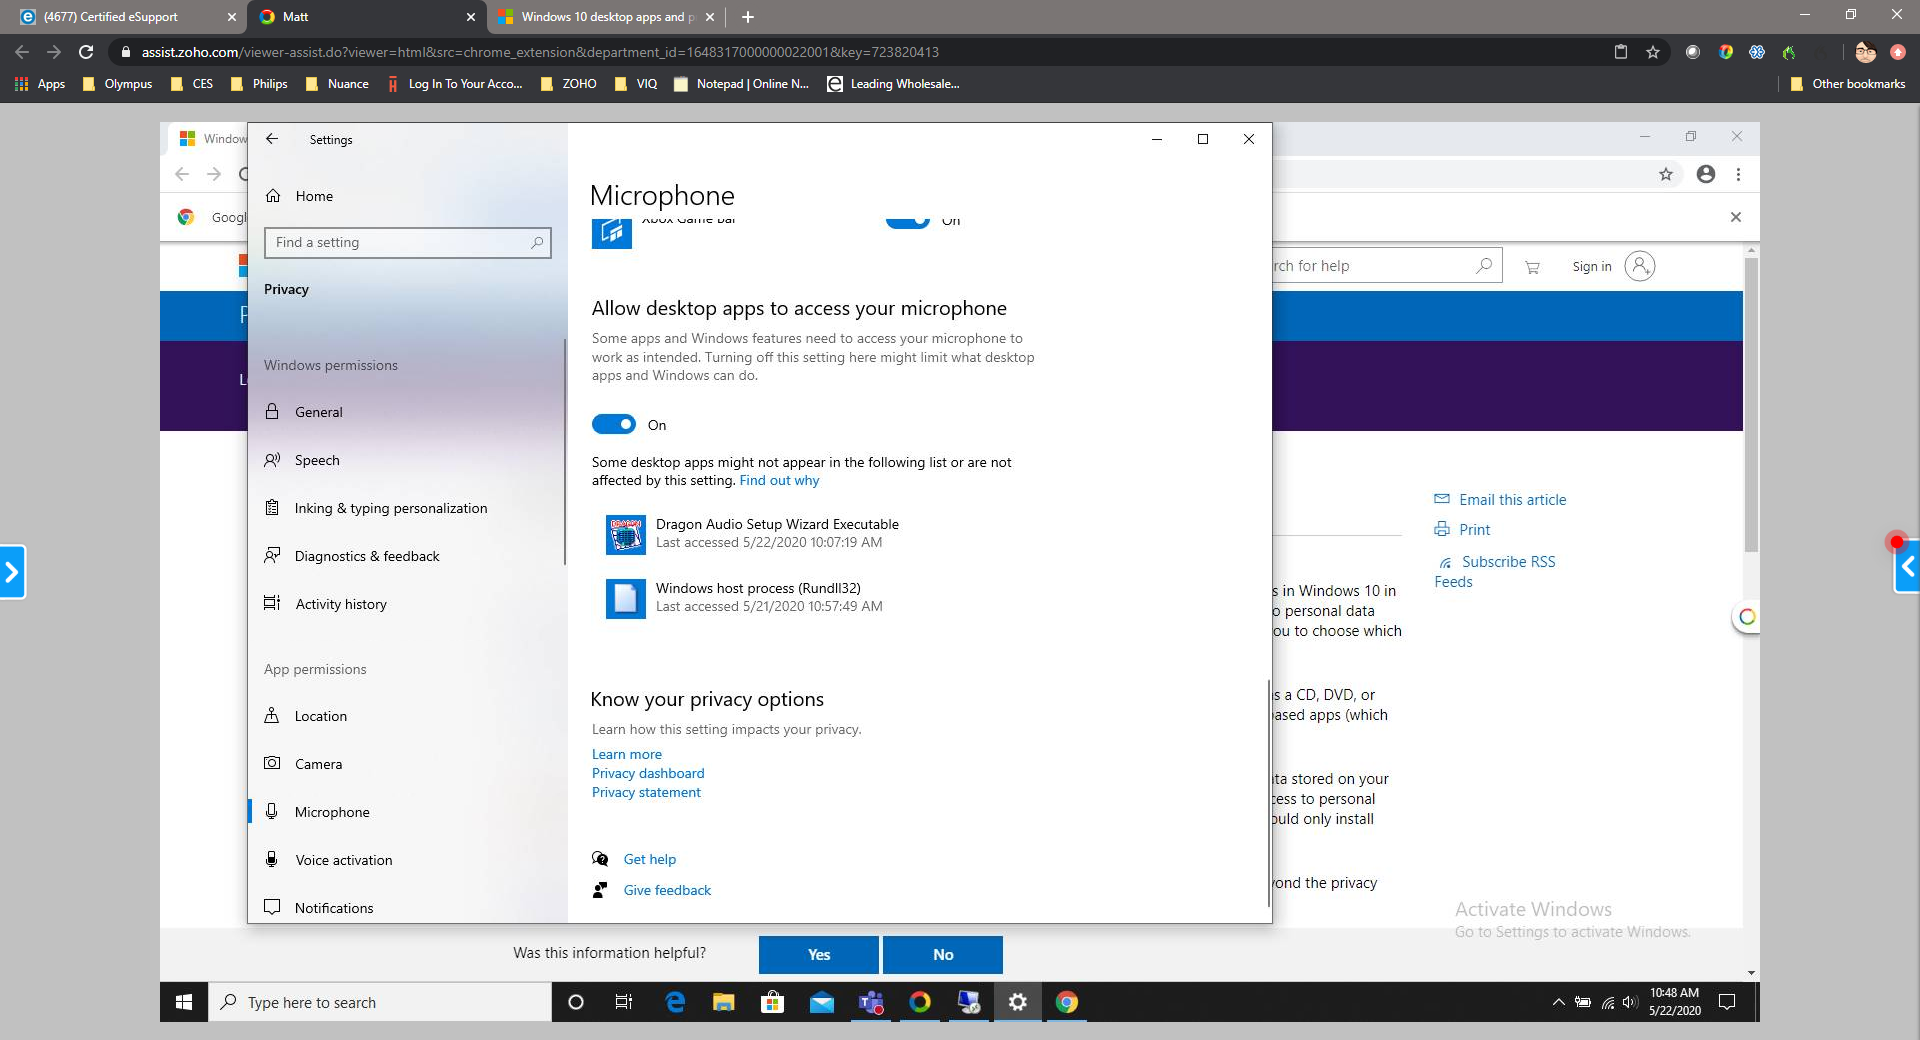Screen dimensions: 1920x1040
Task: Click Email this article link
Action: [1512, 500]
